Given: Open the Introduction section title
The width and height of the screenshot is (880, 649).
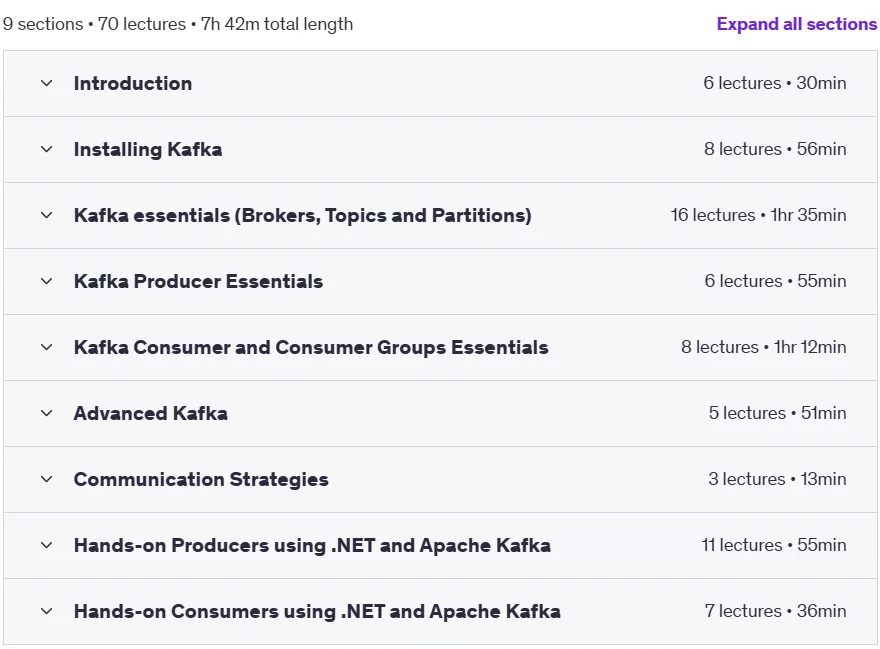Looking at the screenshot, I should click(133, 84).
